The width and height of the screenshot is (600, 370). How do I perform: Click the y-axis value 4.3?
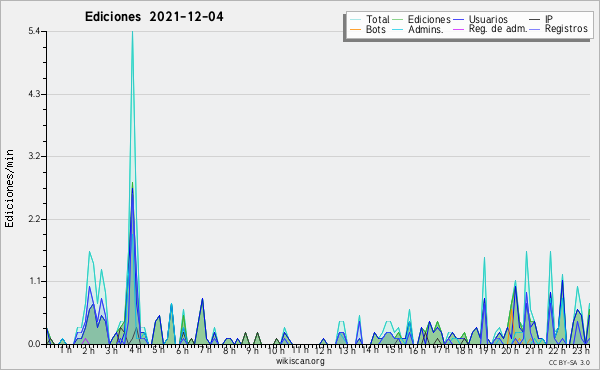coord(34,94)
